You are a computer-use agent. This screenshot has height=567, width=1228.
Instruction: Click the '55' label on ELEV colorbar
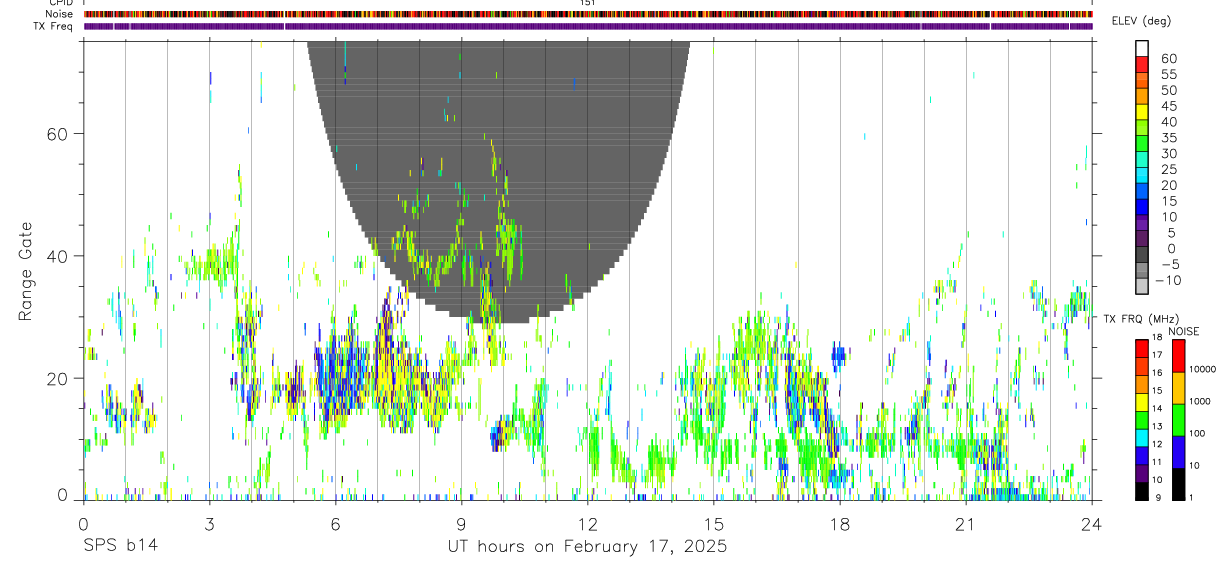[x=1168, y=74]
